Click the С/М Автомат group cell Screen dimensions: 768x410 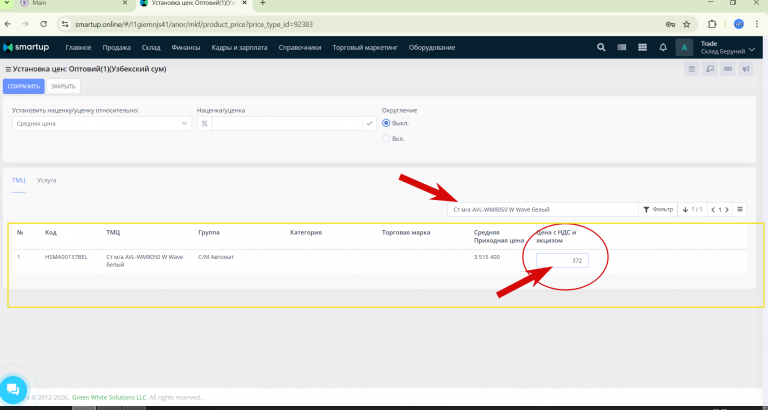tap(216, 257)
